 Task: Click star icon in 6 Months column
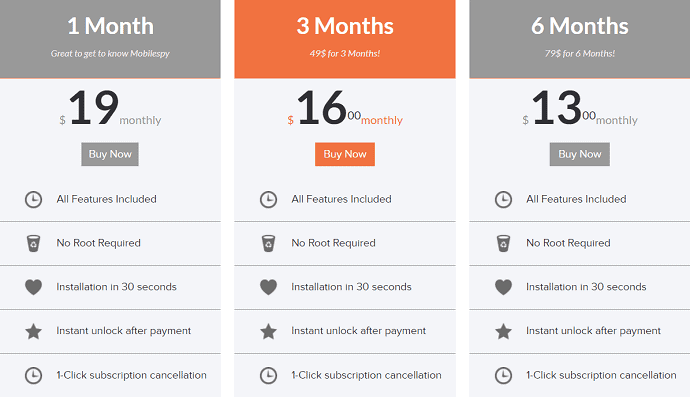[x=503, y=331]
